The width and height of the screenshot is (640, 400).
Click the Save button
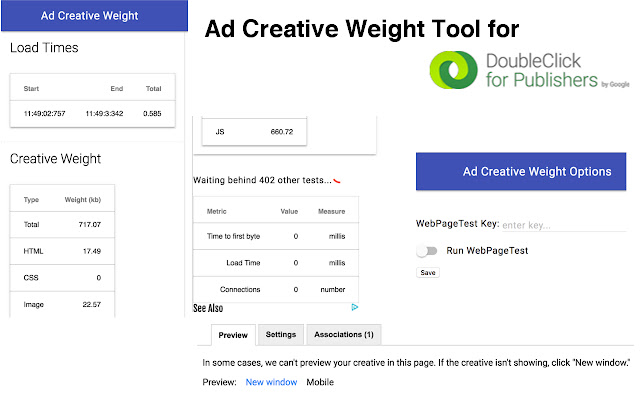(428, 273)
